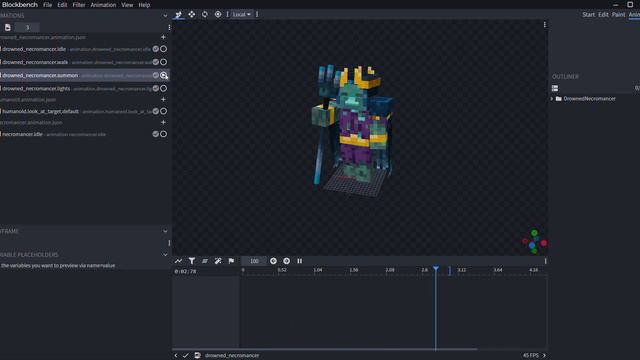Toggle play circle on necromancer.idle

163,134
